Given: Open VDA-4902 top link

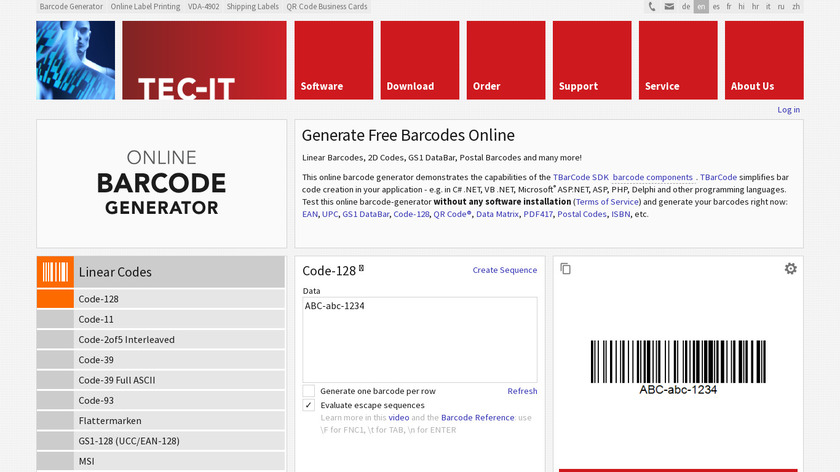Looking at the screenshot, I should pyautogui.click(x=203, y=6).
